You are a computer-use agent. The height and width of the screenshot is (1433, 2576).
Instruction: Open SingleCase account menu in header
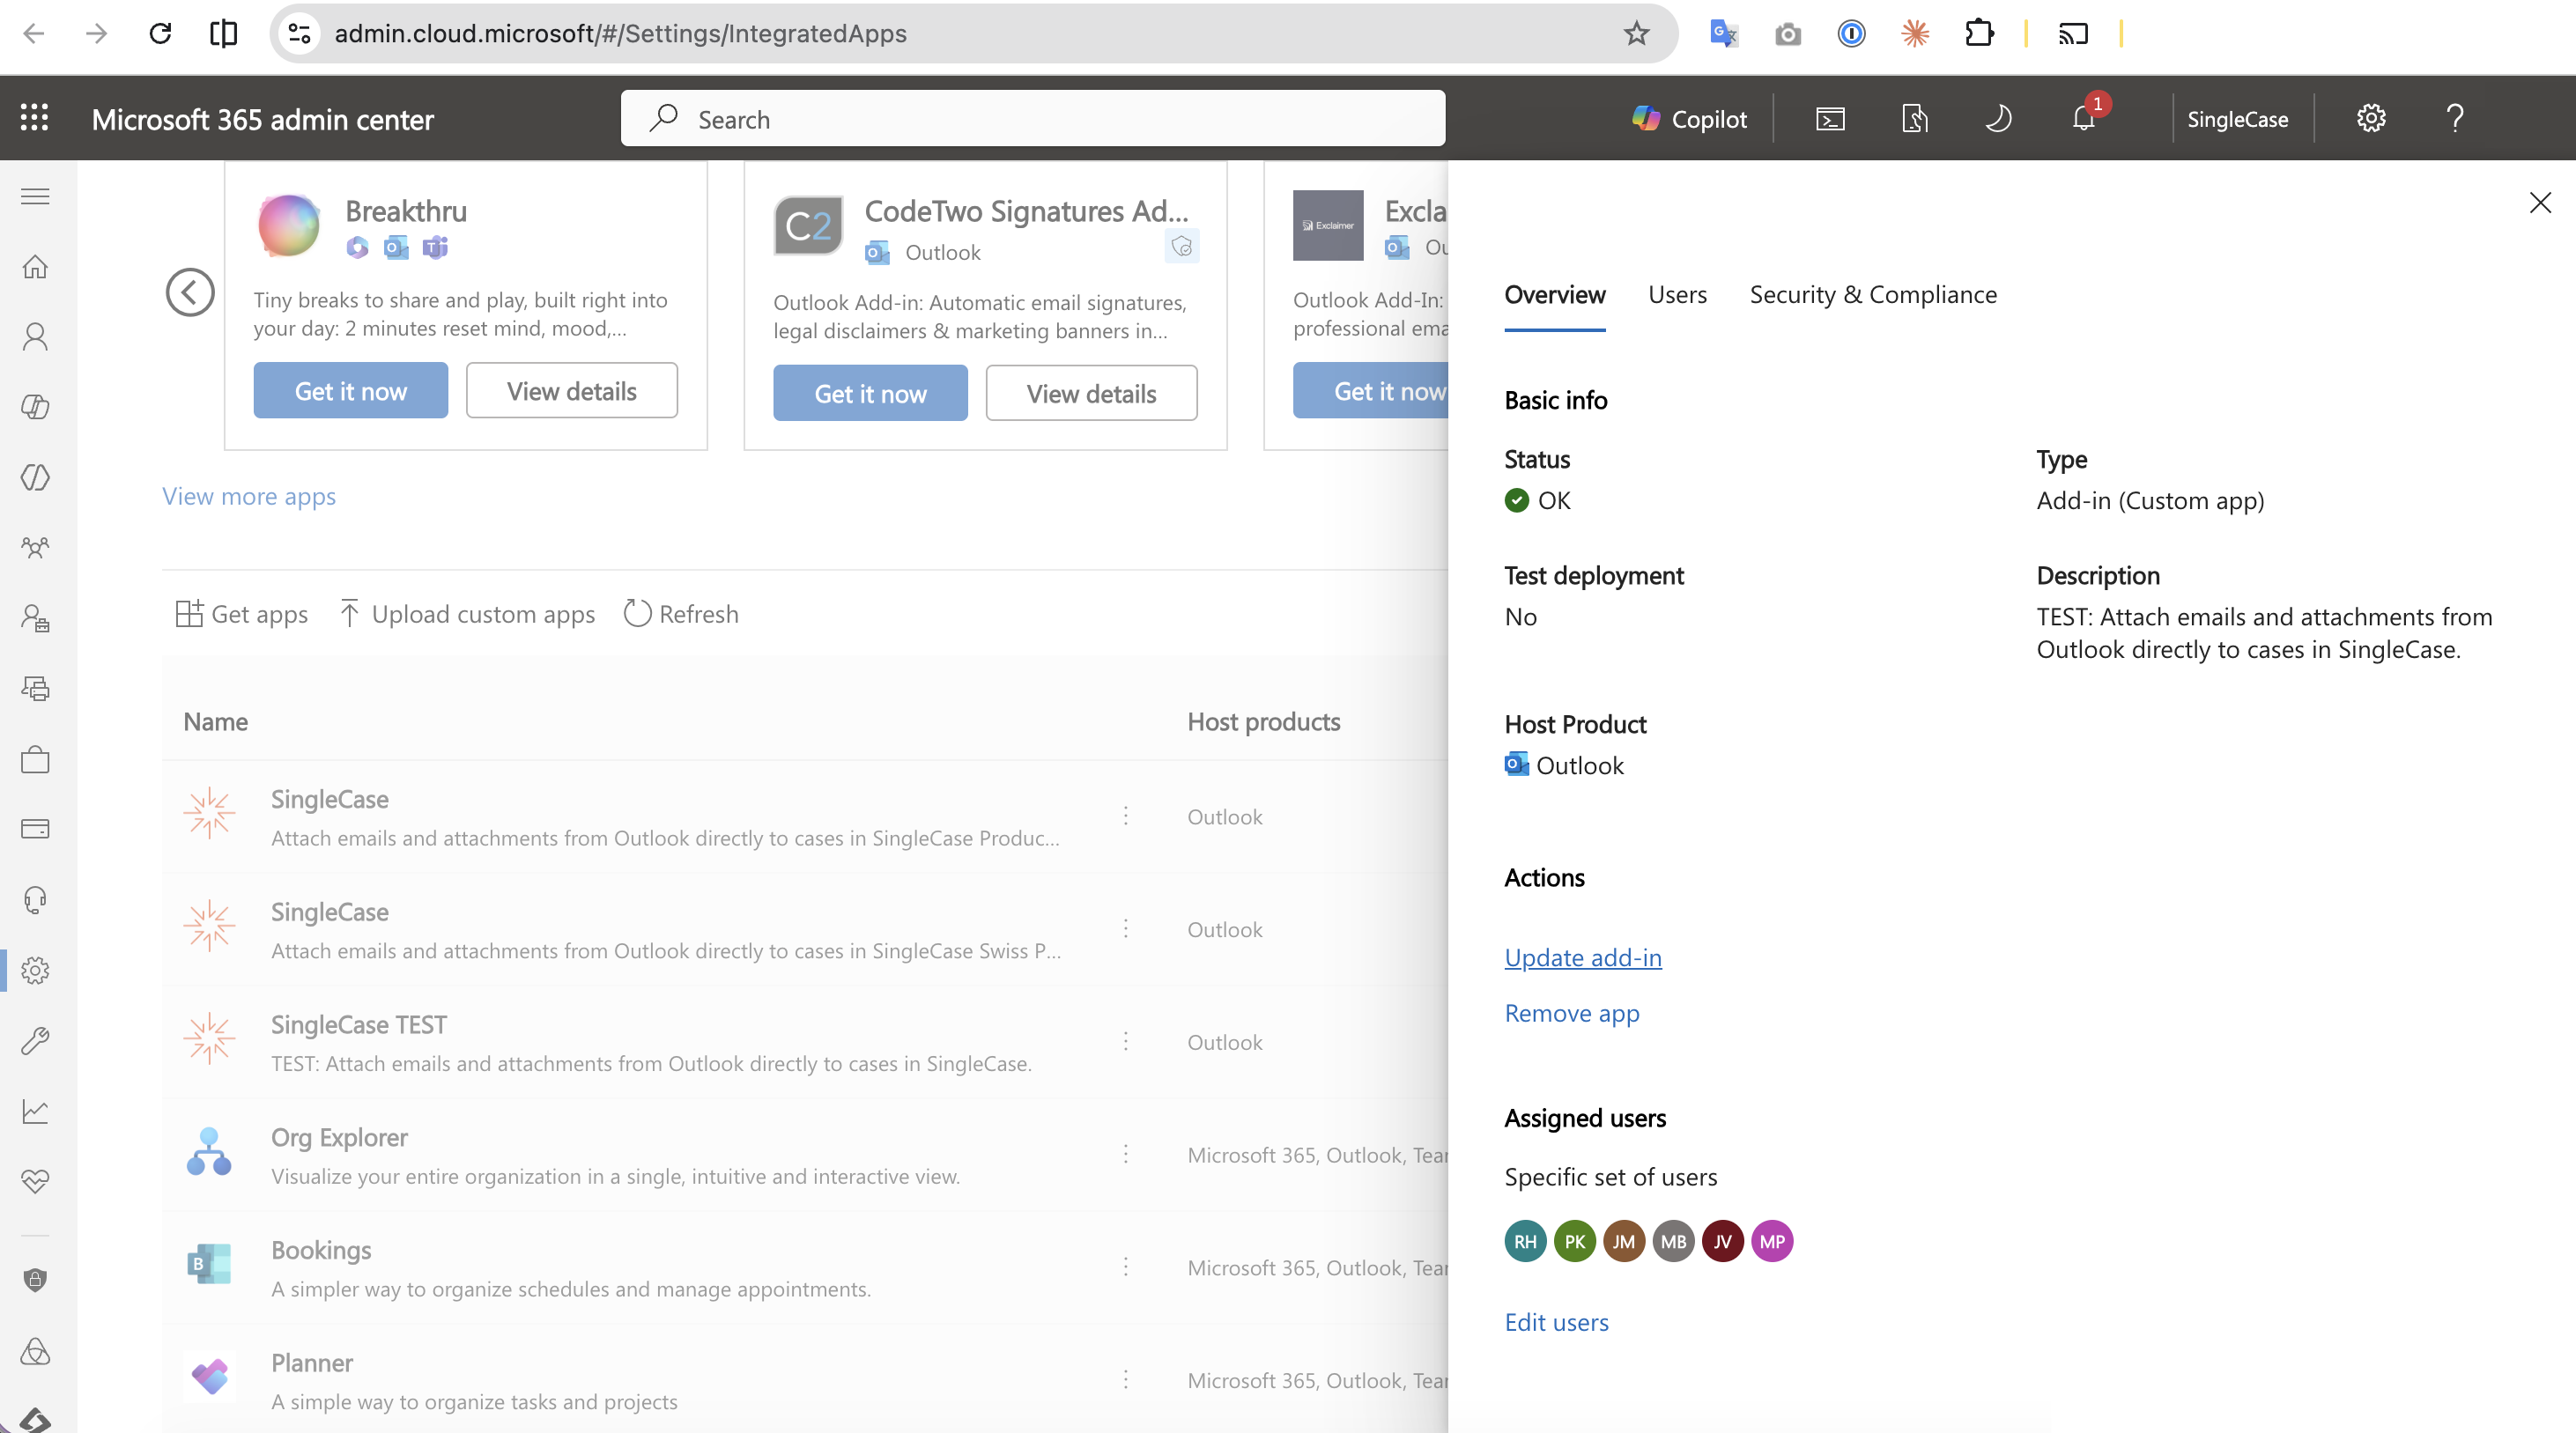click(x=2237, y=119)
